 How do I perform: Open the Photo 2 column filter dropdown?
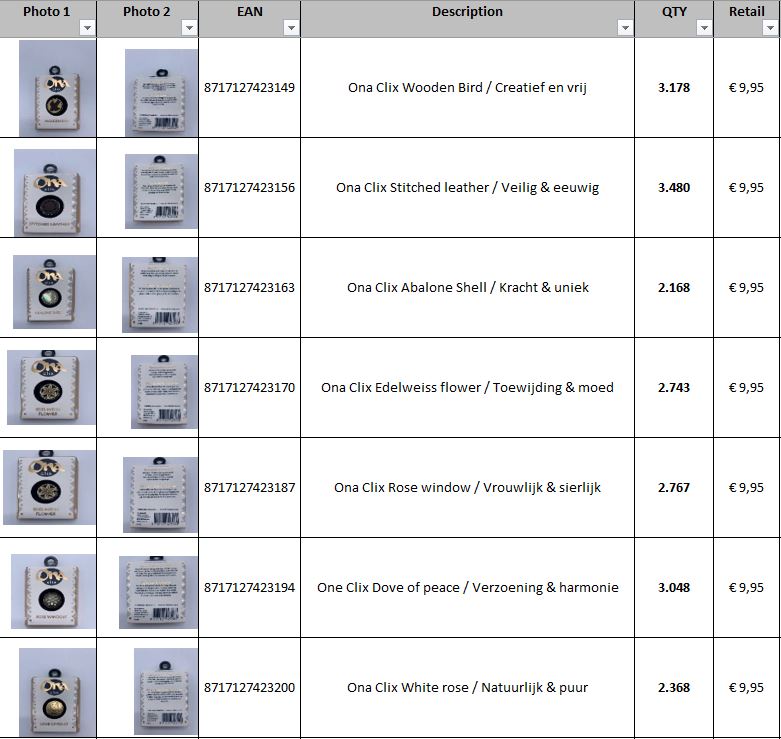click(189, 28)
